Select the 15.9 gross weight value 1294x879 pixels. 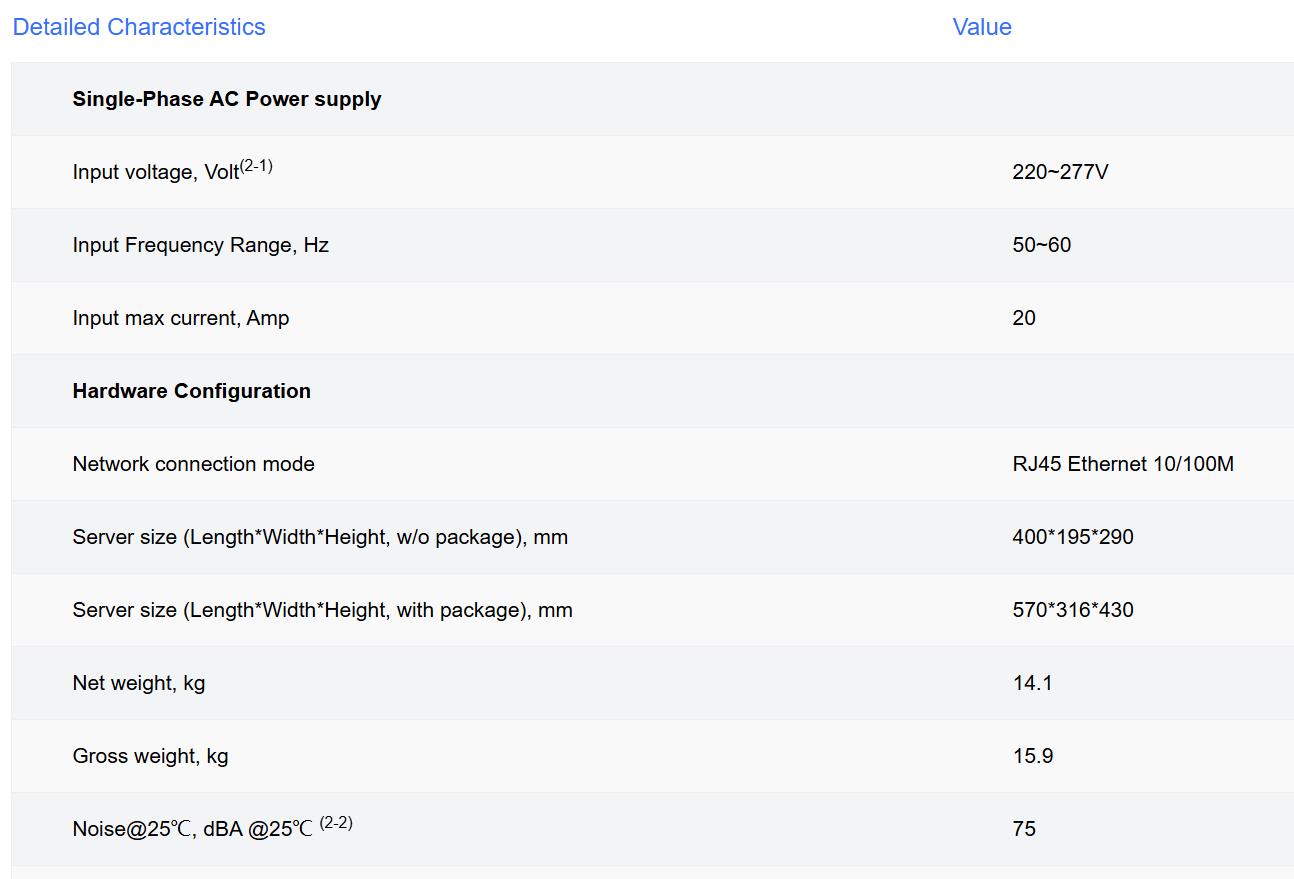tap(1032, 756)
